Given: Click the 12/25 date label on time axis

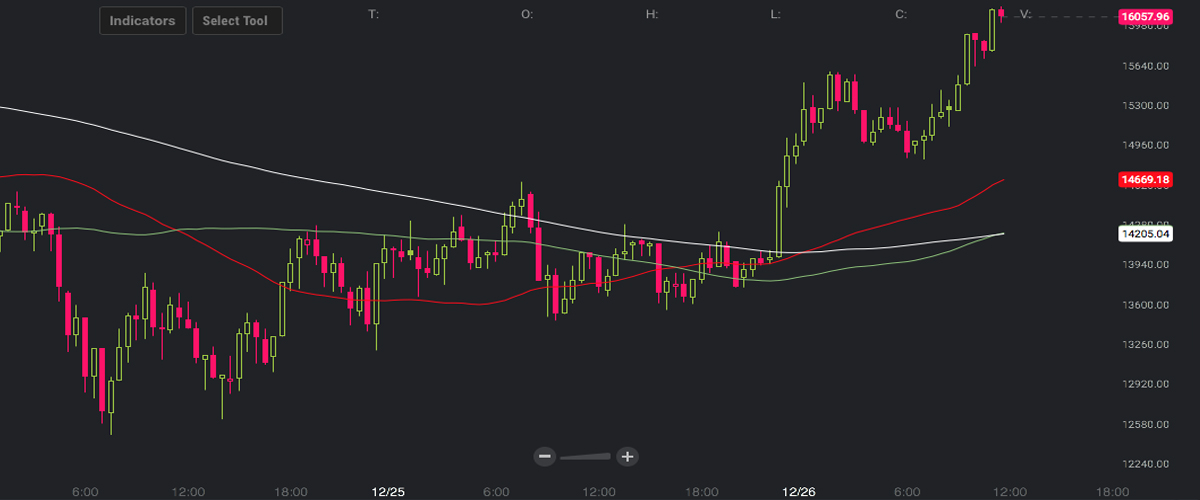Looking at the screenshot, I should click(387, 492).
